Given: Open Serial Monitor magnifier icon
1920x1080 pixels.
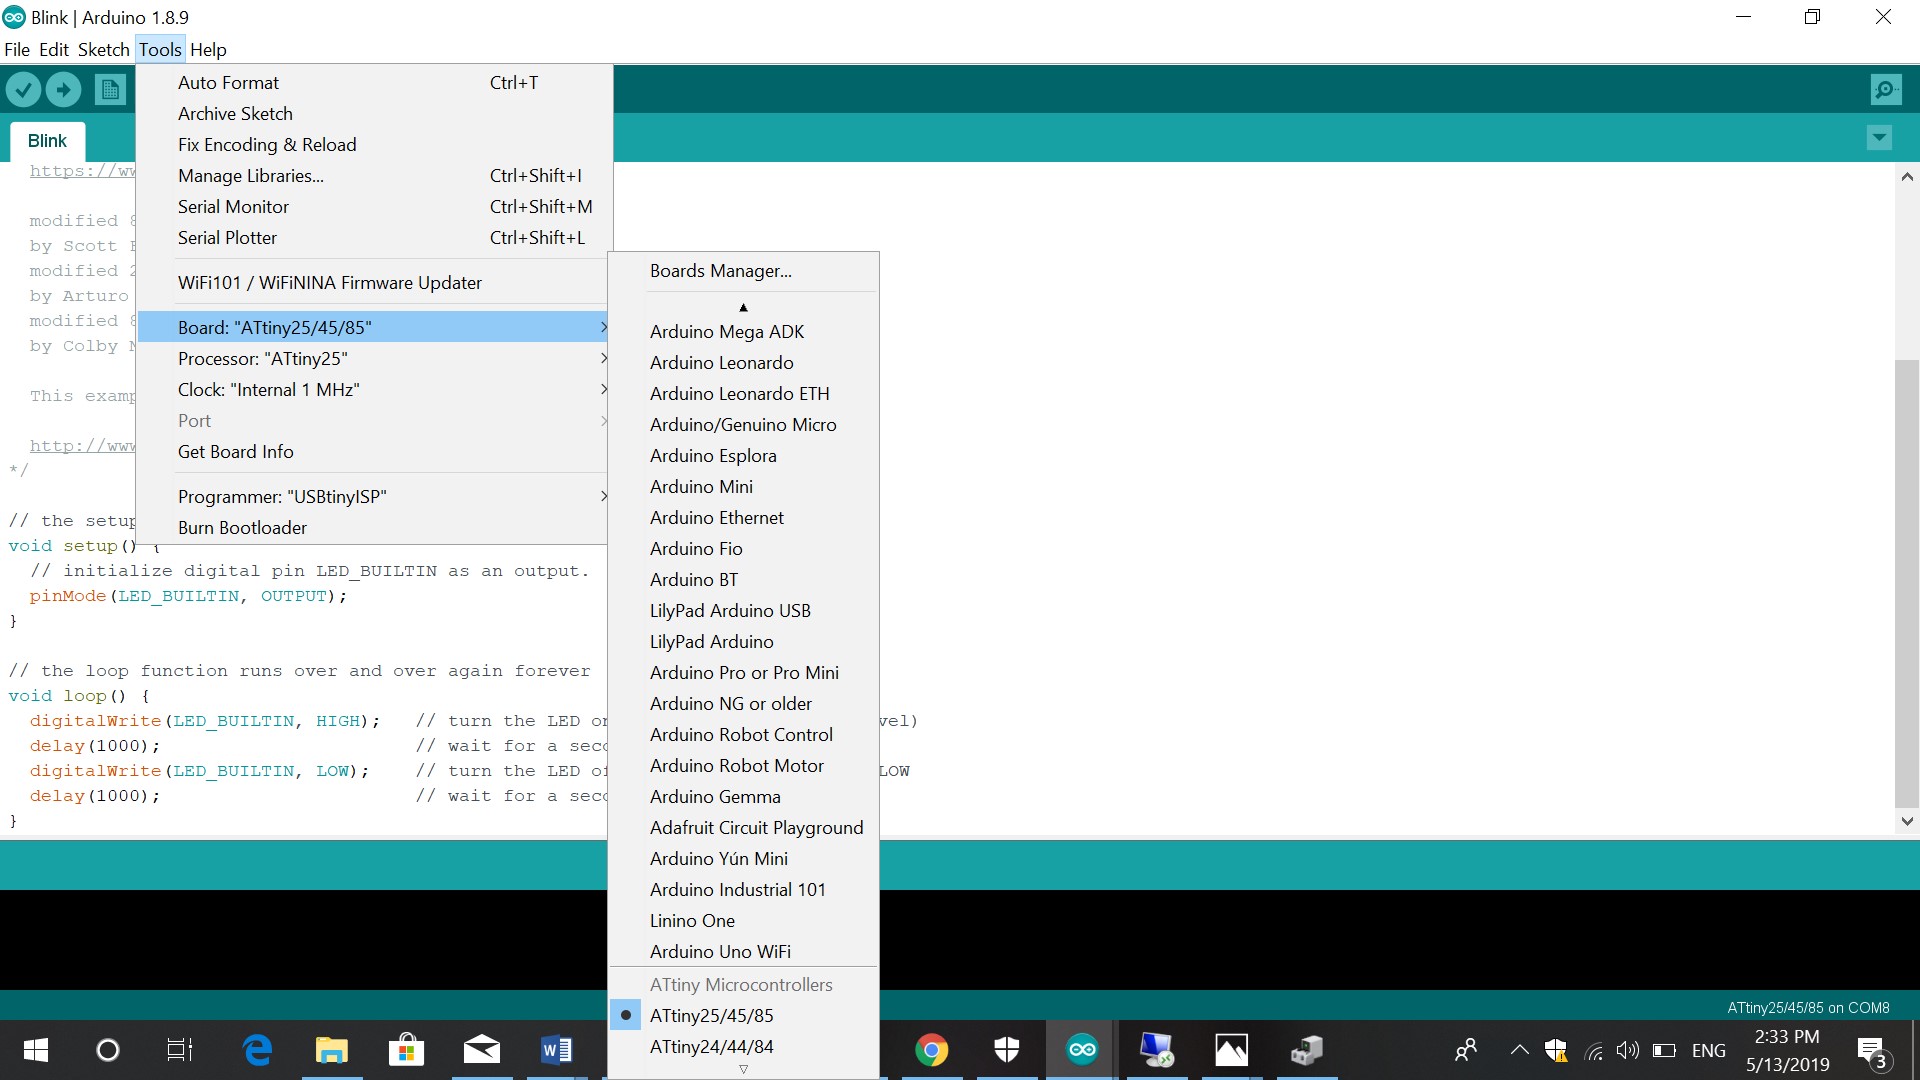Looking at the screenshot, I should [1885, 90].
